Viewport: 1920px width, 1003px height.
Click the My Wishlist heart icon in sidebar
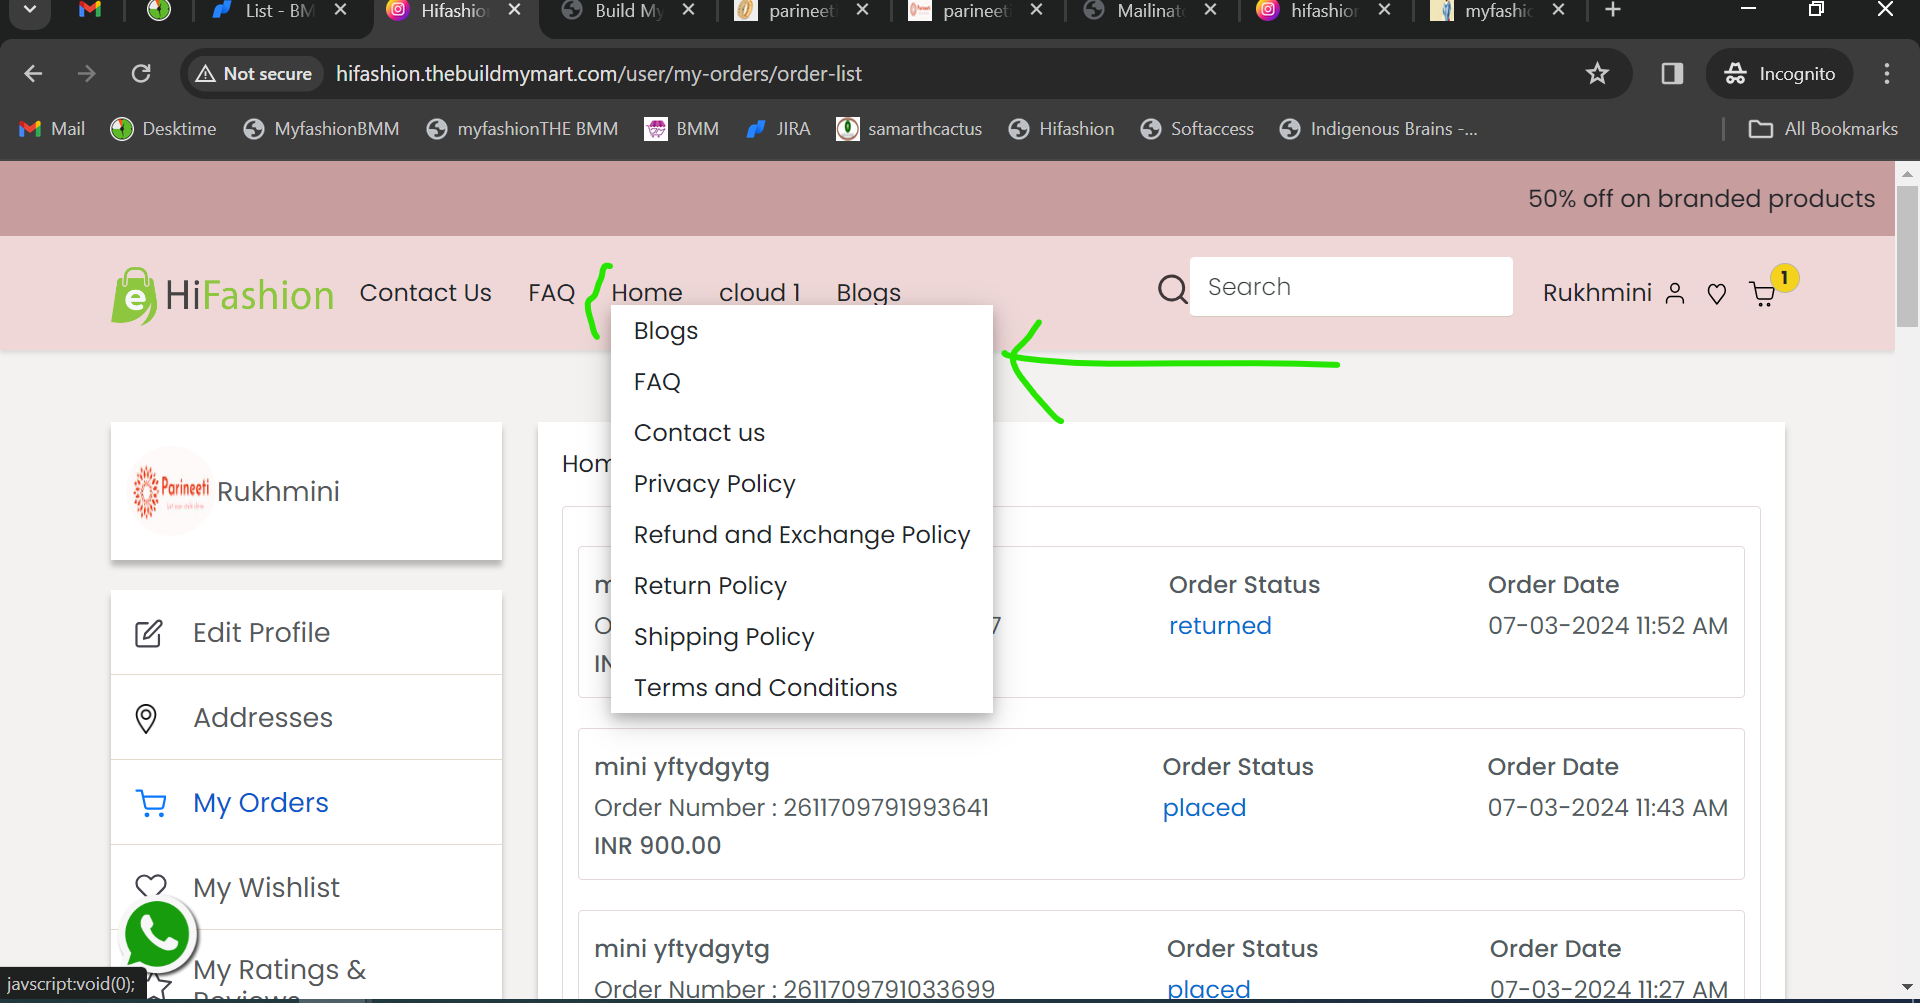(151, 886)
